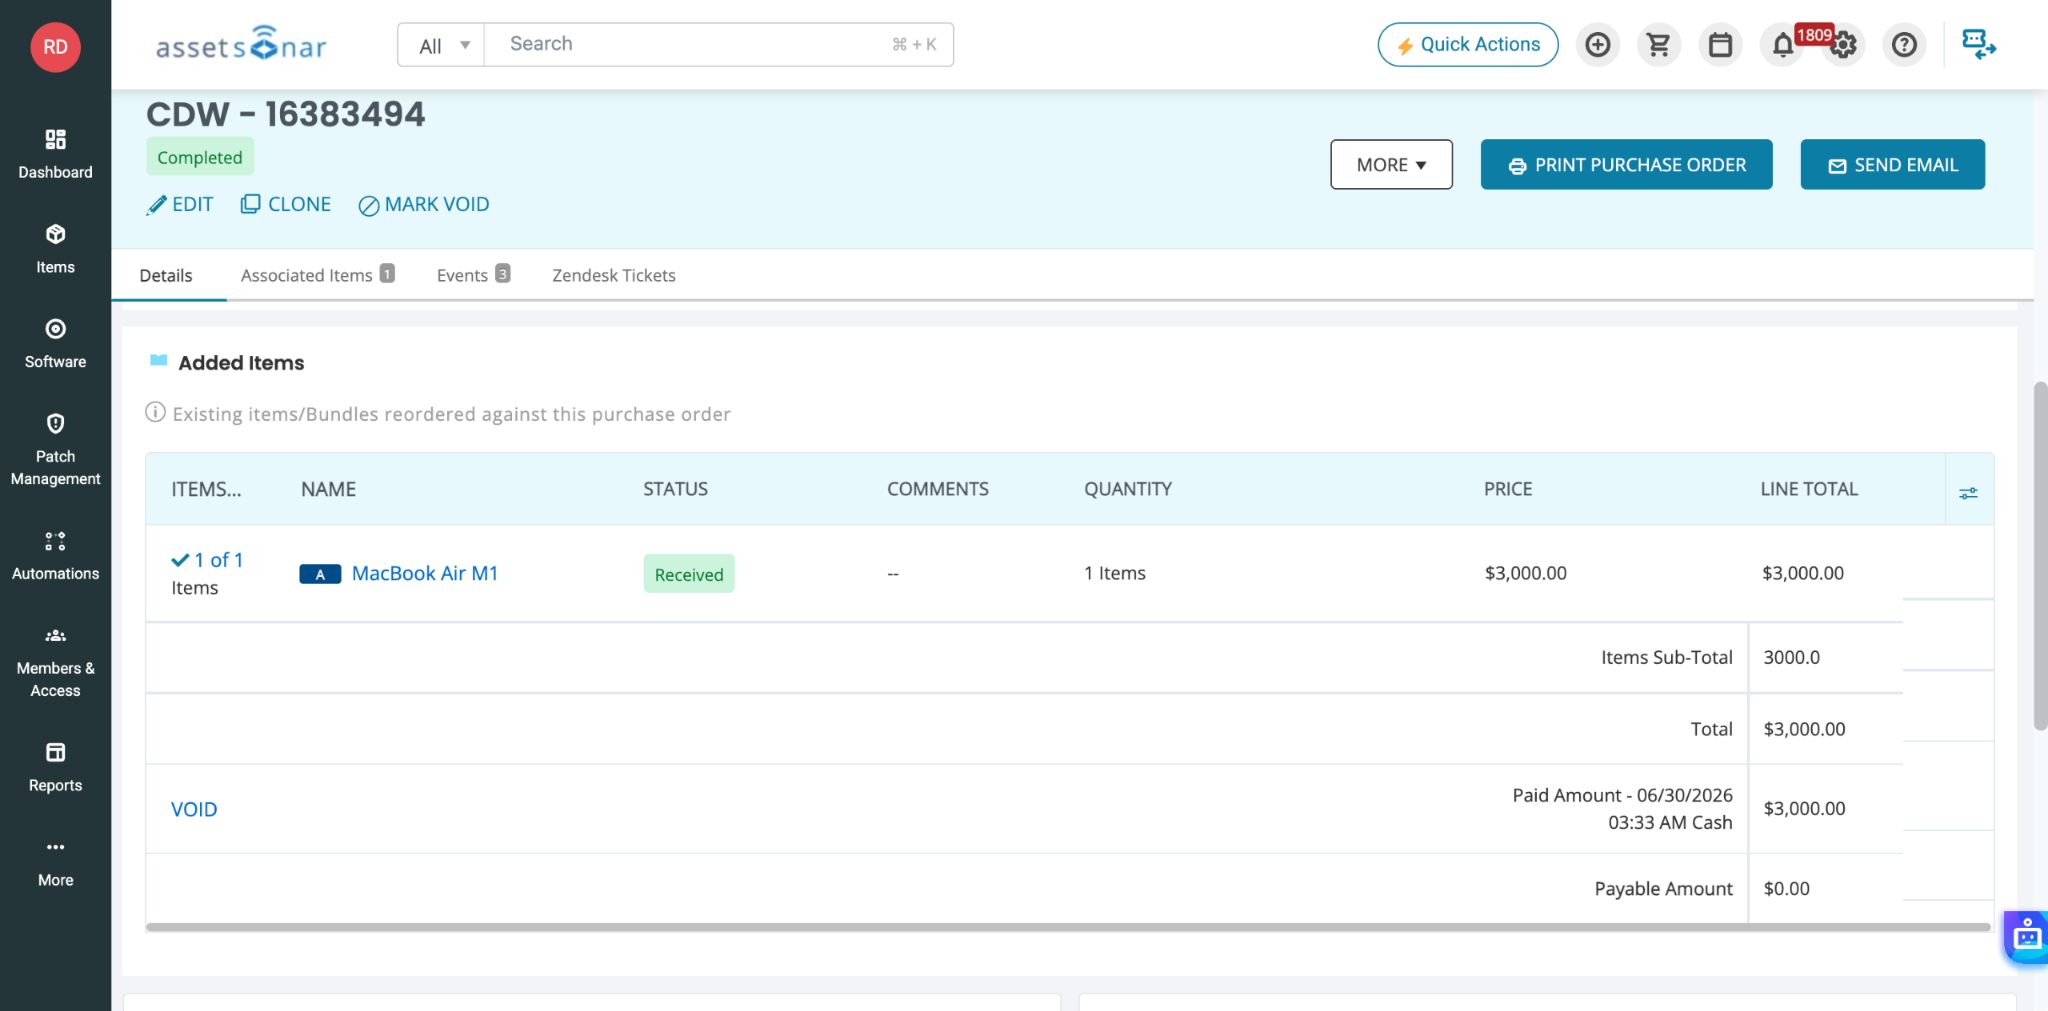Image resolution: width=2048 pixels, height=1011 pixels.
Task: Open the RD user avatar menu
Action: (55, 46)
